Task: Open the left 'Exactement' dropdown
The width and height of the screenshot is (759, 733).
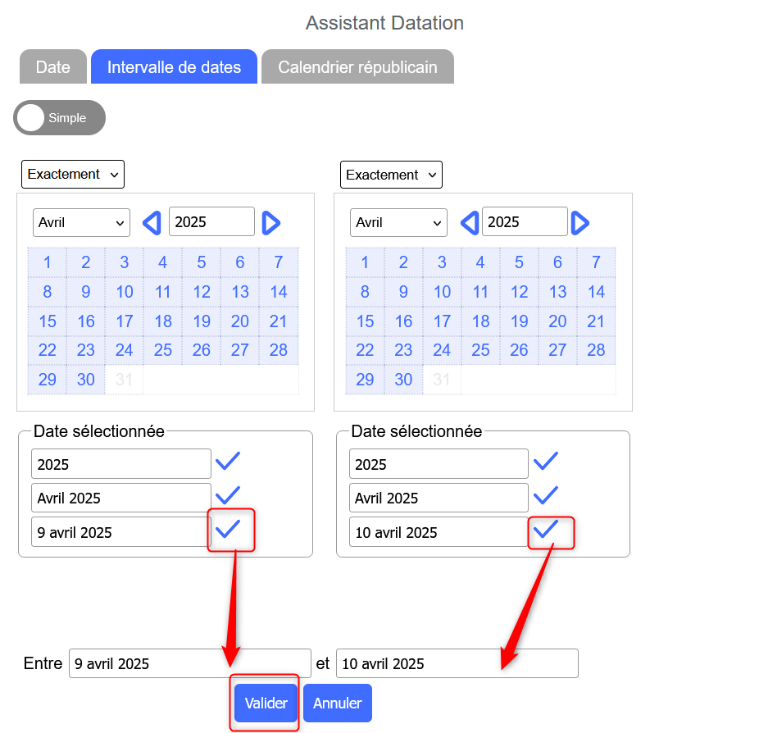Action: coord(72,174)
